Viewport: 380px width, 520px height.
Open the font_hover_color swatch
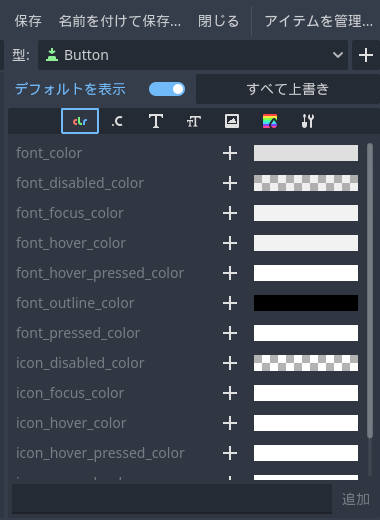306,243
